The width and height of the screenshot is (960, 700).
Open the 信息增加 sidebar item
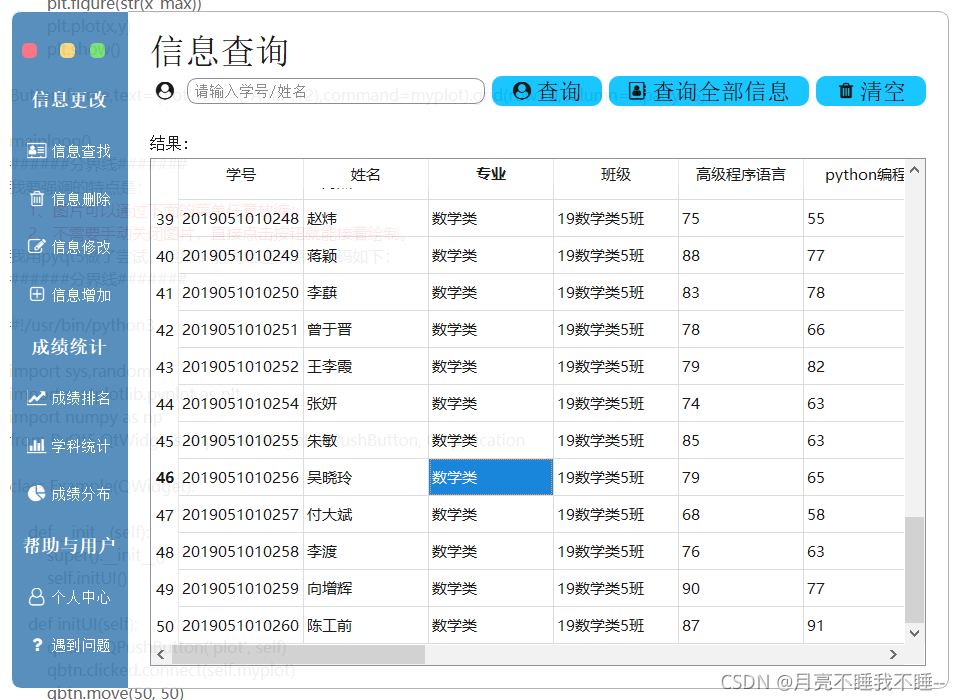click(69, 295)
